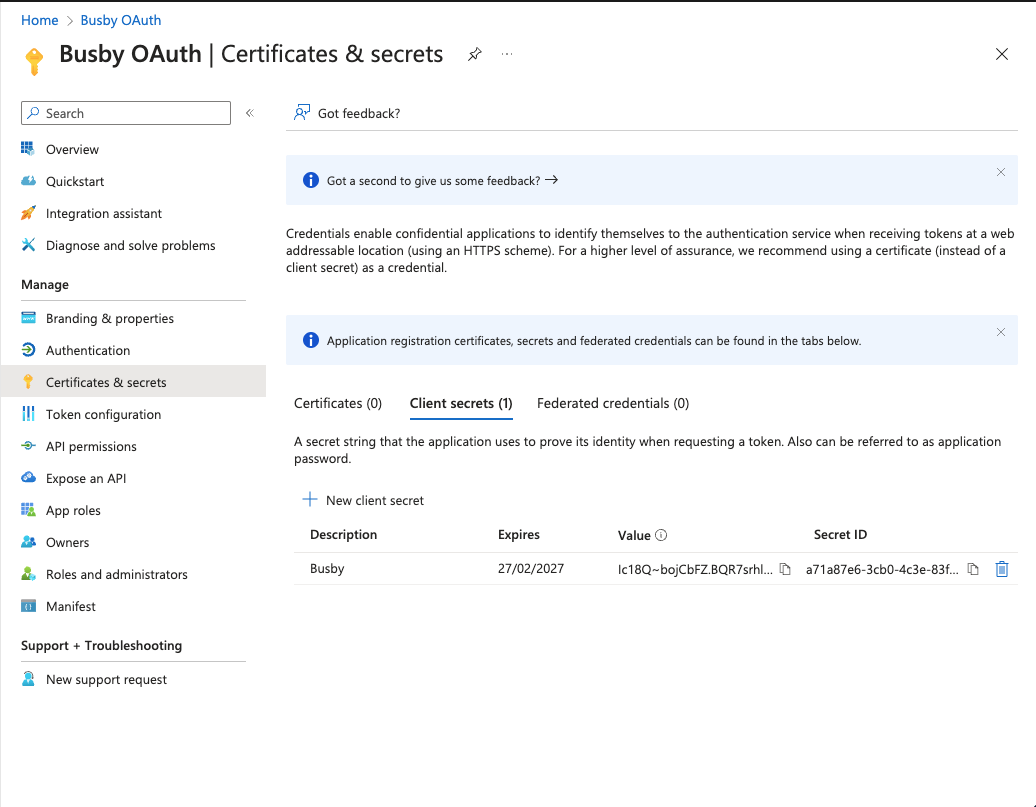The height and width of the screenshot is (807, 1036).
Task: Open Branding & properties
Action: click(x=110, y=319)
